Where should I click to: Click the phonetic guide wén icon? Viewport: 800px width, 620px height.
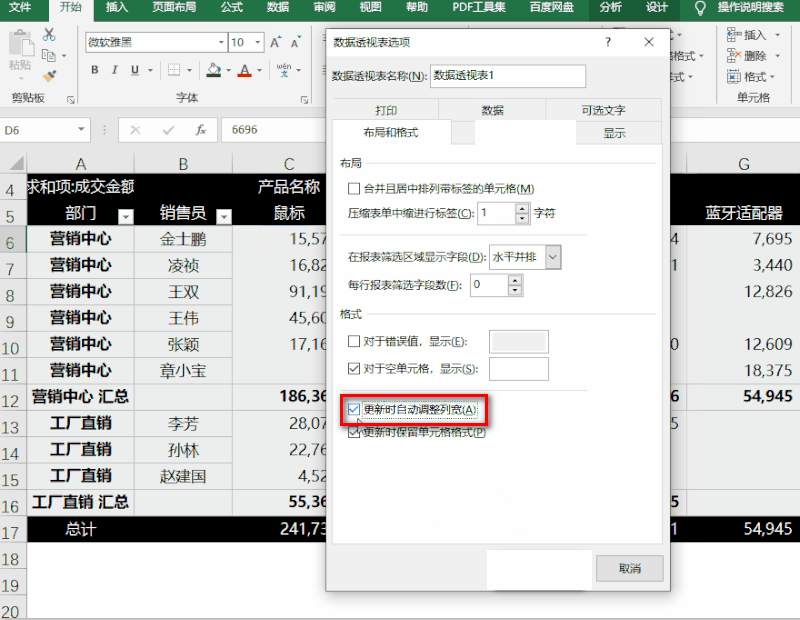(x=284, y=70)
